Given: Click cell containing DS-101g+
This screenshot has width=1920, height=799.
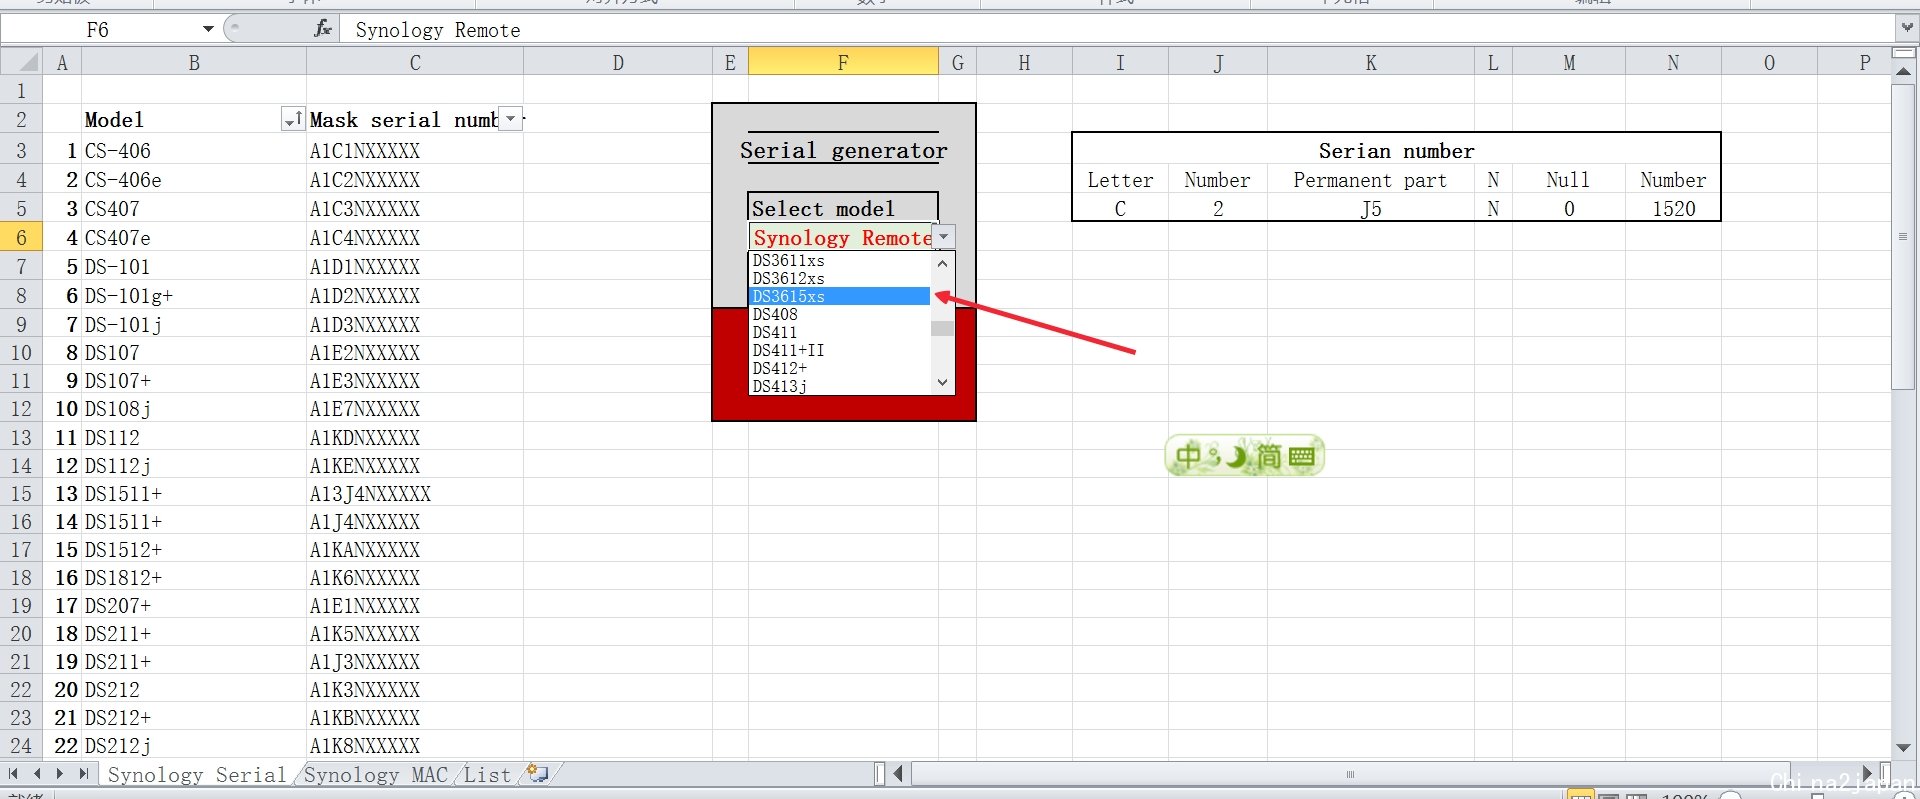Looking at the screenshot, I should pos(194,295).
